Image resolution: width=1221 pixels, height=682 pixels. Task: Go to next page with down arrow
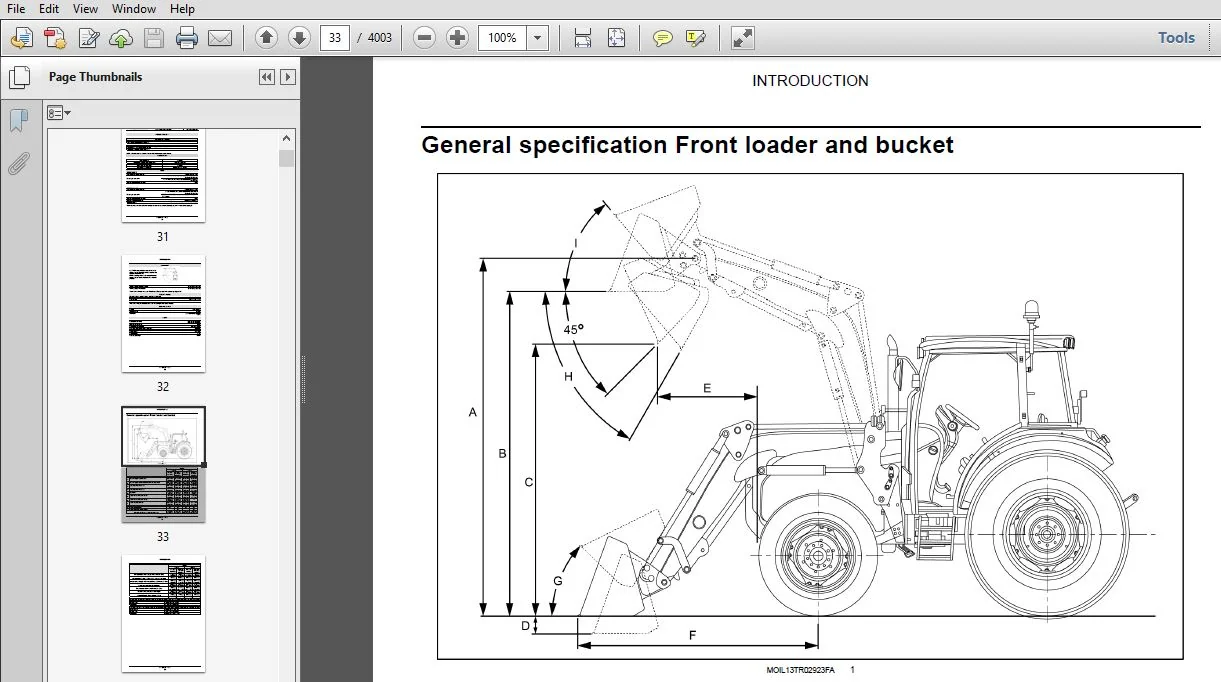point(299,38)
